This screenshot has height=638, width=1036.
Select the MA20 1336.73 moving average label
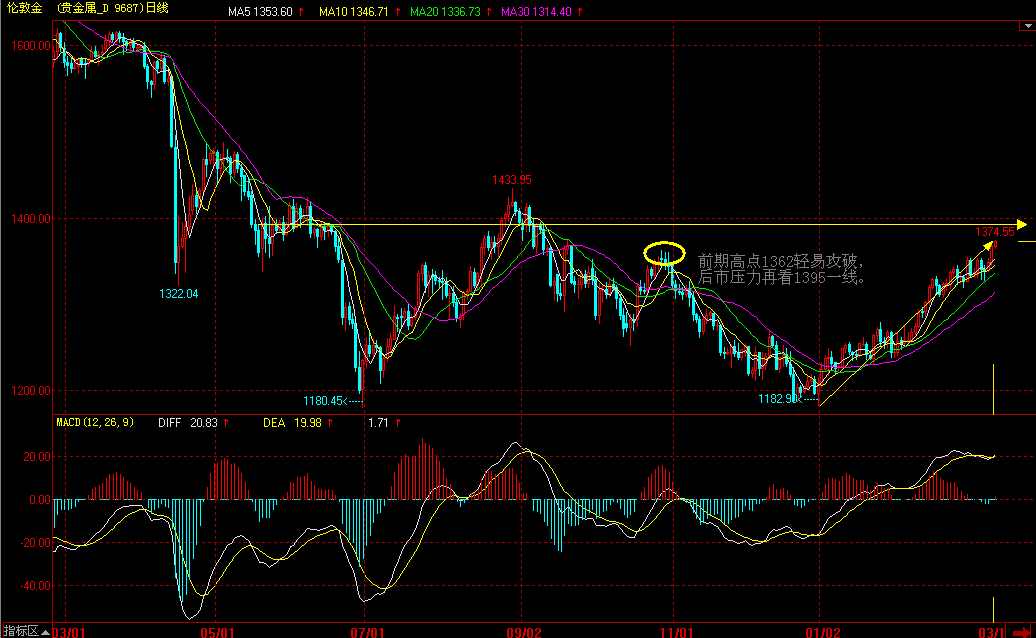point(445,10)
